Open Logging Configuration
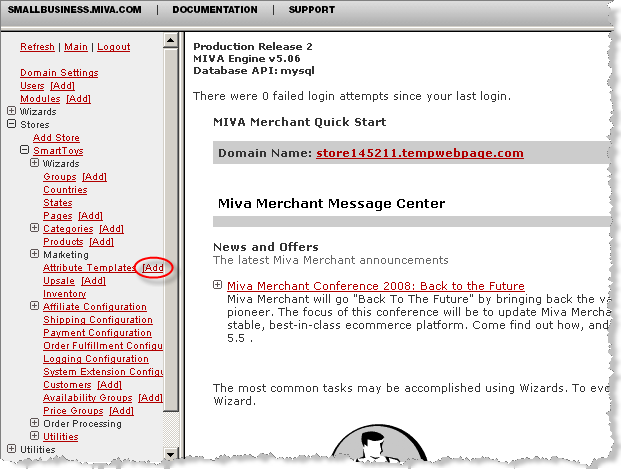 (x=96, y=359)
